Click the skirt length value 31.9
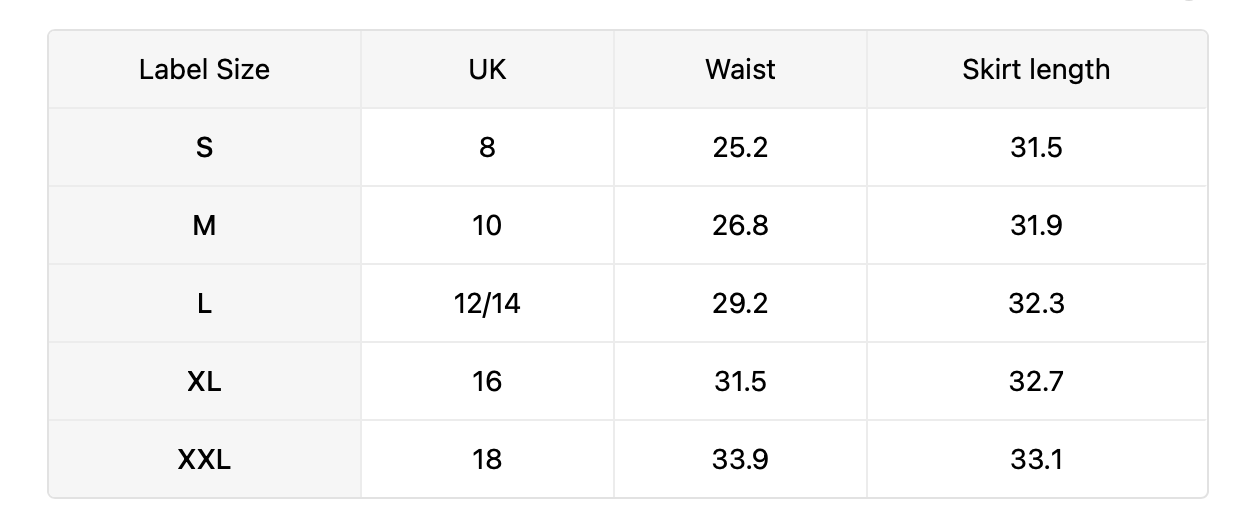This screenshot has height=518, width=1236. point(1036,225)
